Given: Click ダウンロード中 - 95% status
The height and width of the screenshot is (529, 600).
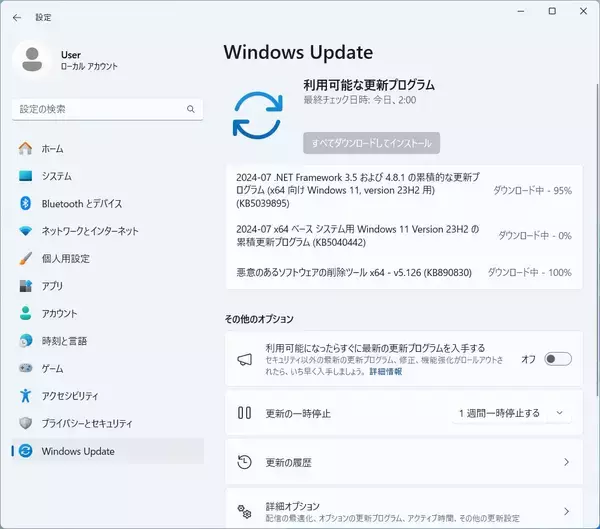Looking at the screenshot, I should pyautogui.click(x=532, y=190).
